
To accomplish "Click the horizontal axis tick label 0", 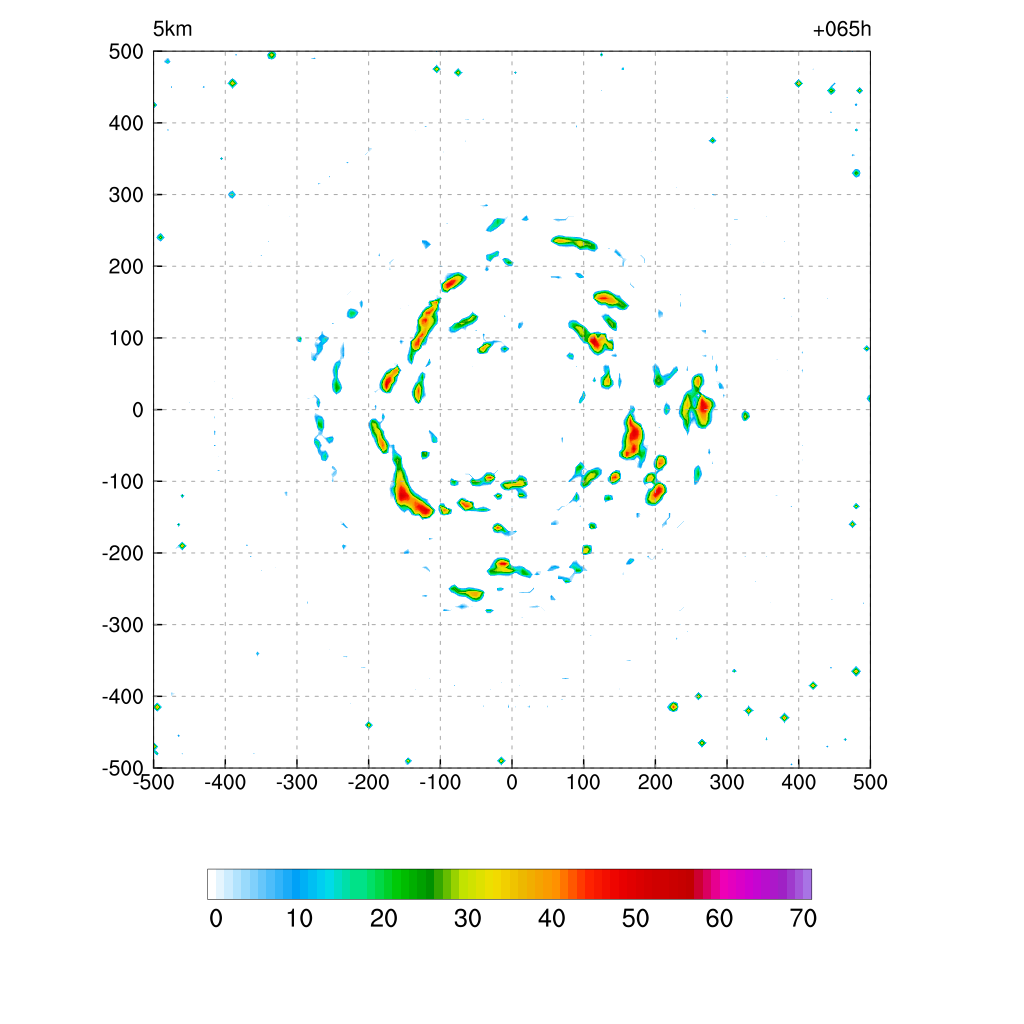I will click(x=512, y=782).
